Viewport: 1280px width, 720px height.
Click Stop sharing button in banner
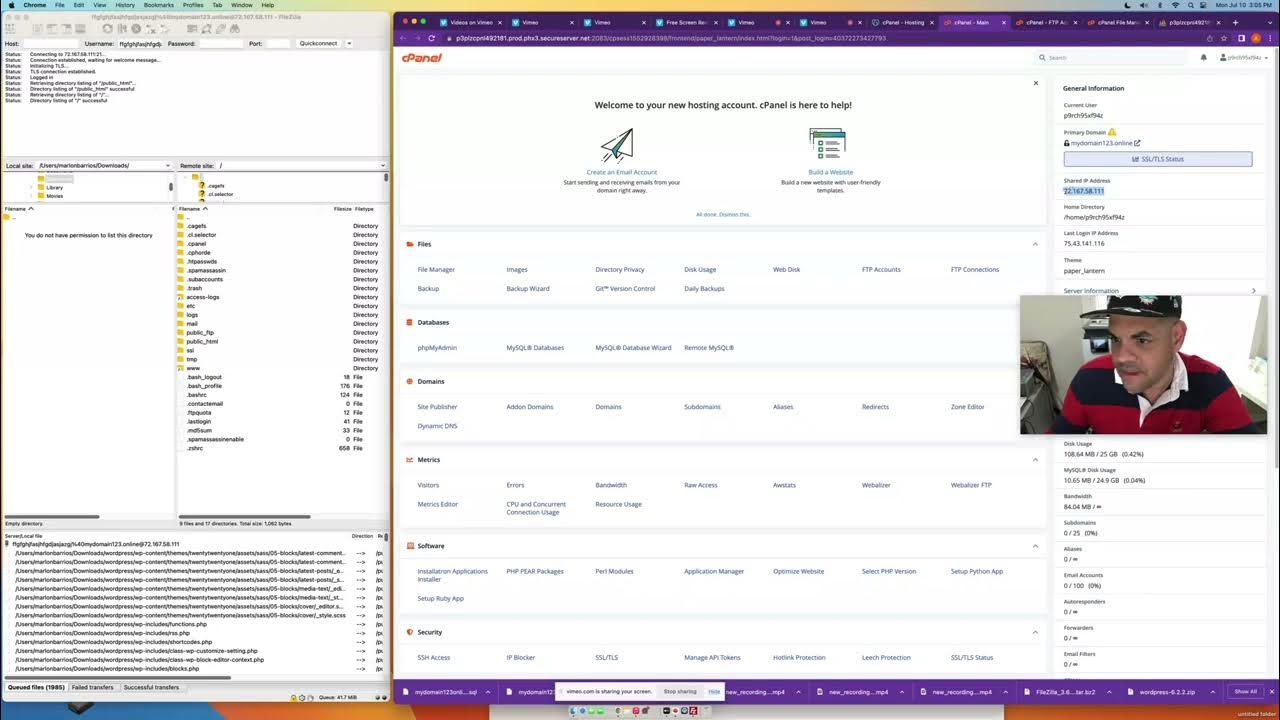pos(680,692)
